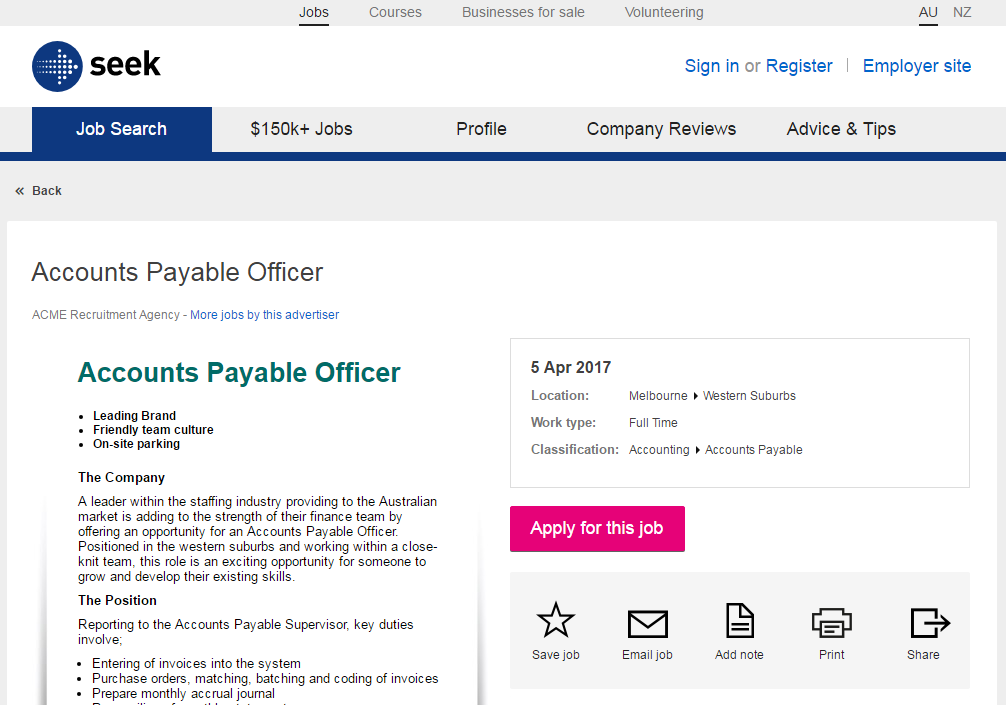Click the Email job envelope icon
1006x705 pixels.
[x=647, y=624]
